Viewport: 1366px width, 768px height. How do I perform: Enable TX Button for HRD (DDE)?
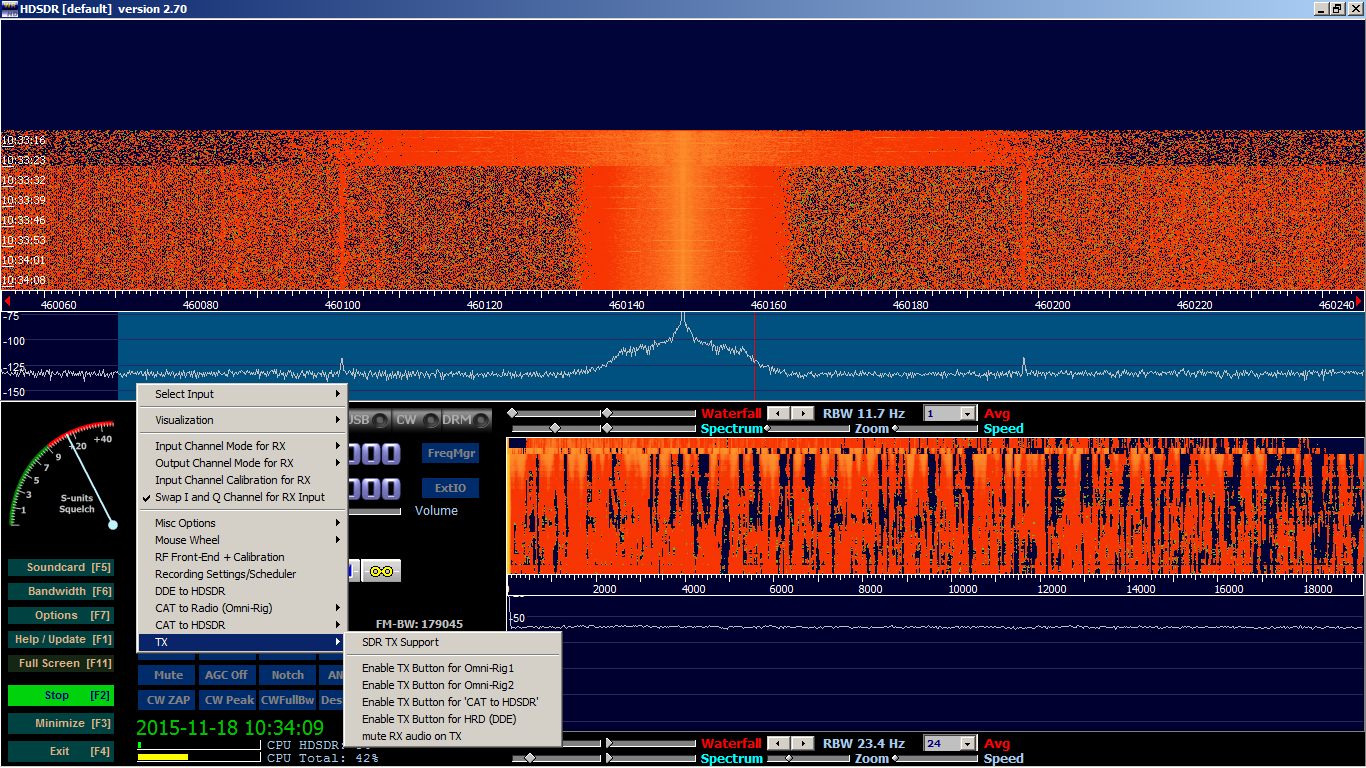click(x=453, y=719)
